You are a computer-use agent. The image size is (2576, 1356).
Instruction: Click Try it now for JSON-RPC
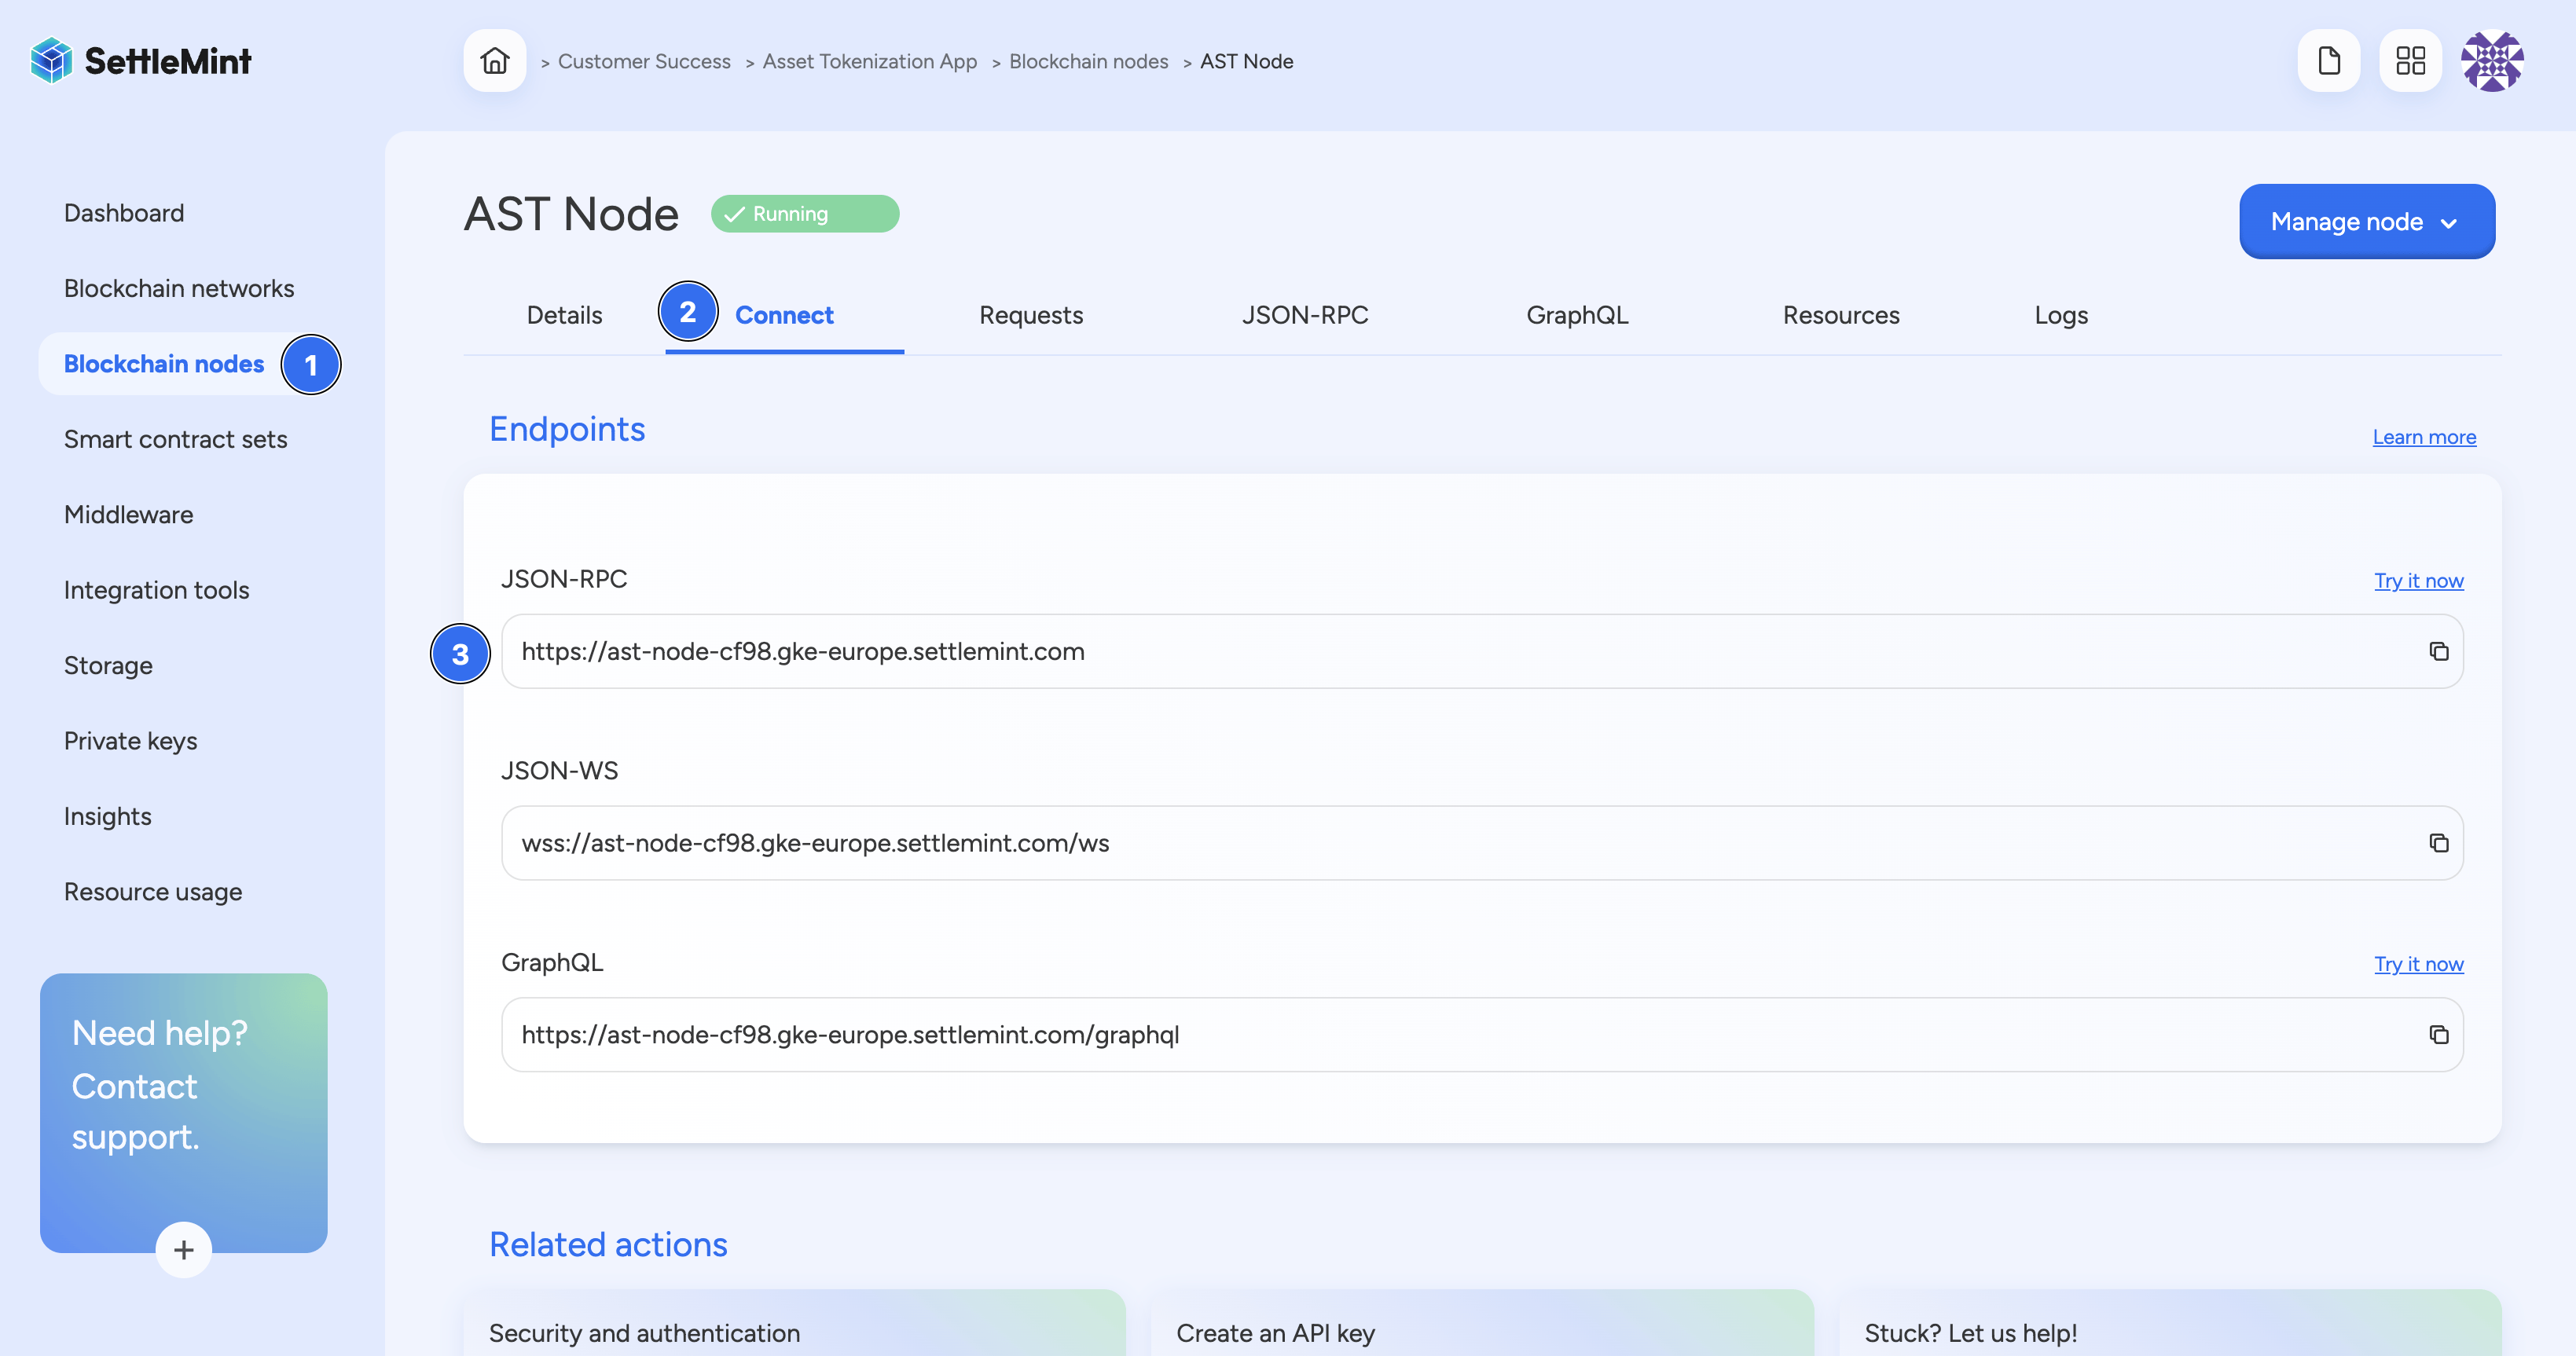[2418, 581]
